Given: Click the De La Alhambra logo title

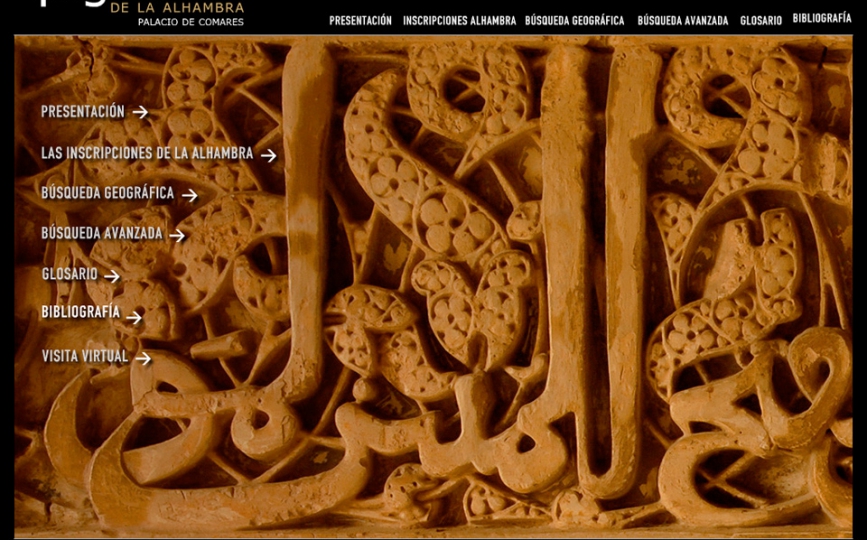Looking at the screenshot, I should (177, 8).
